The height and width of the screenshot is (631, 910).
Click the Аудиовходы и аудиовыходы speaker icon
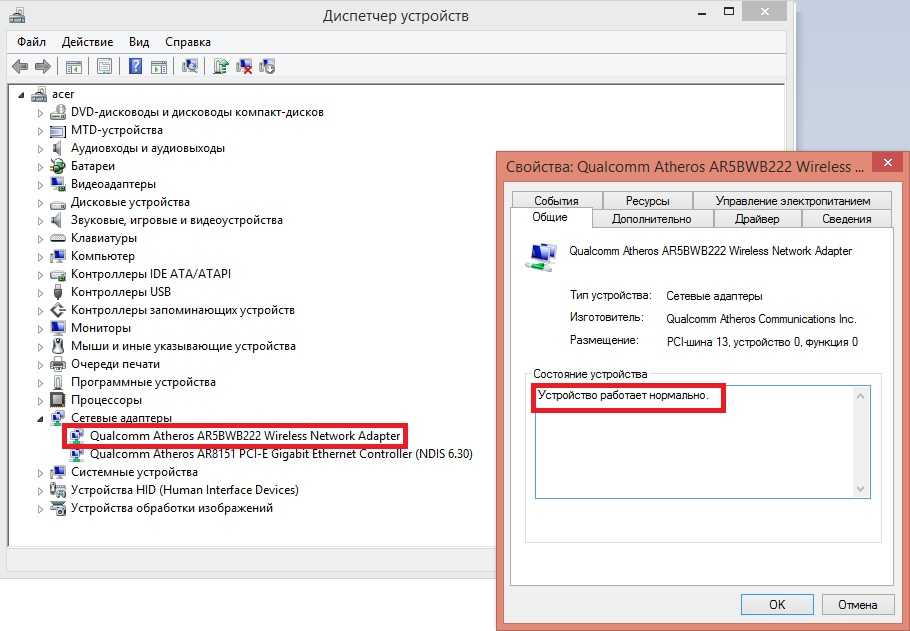coord(57,148)
